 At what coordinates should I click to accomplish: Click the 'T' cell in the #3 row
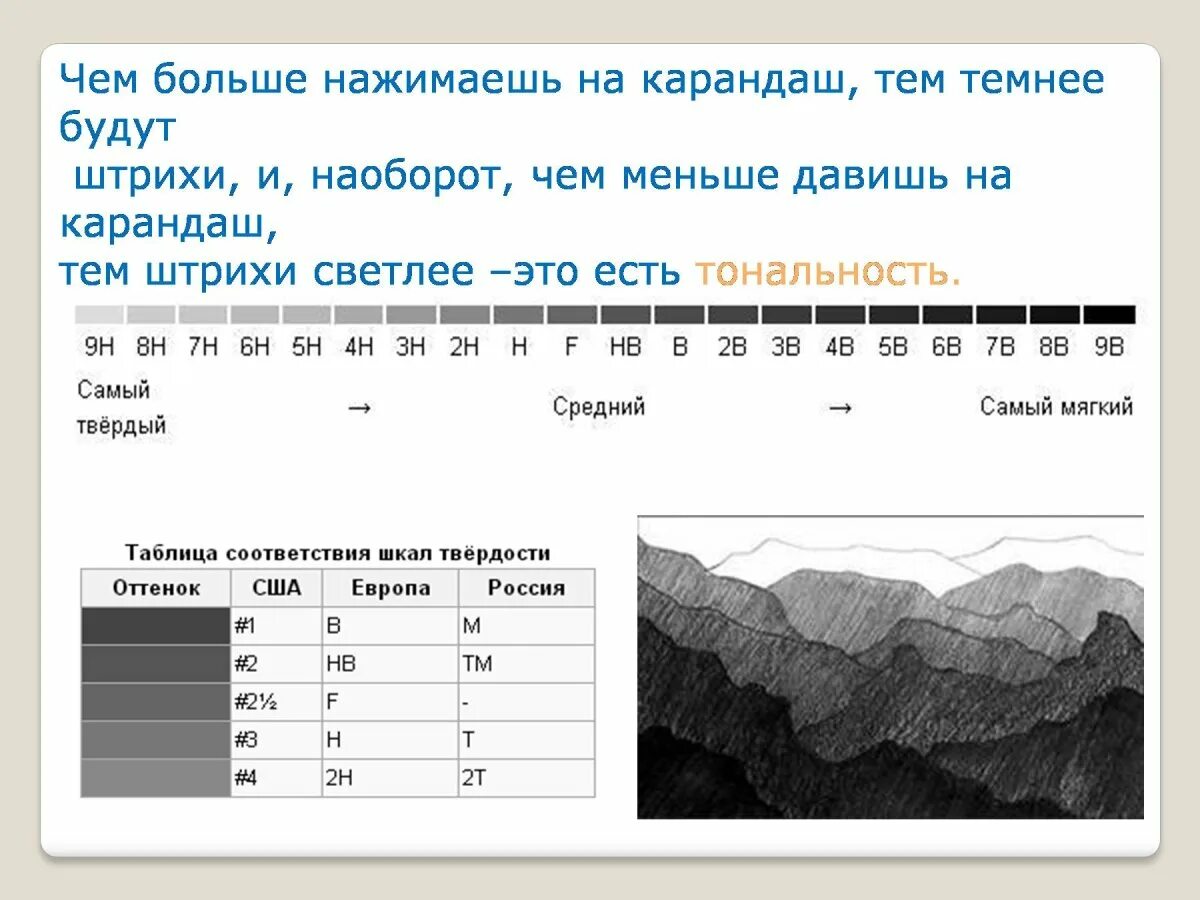click(x=526, y=740)
